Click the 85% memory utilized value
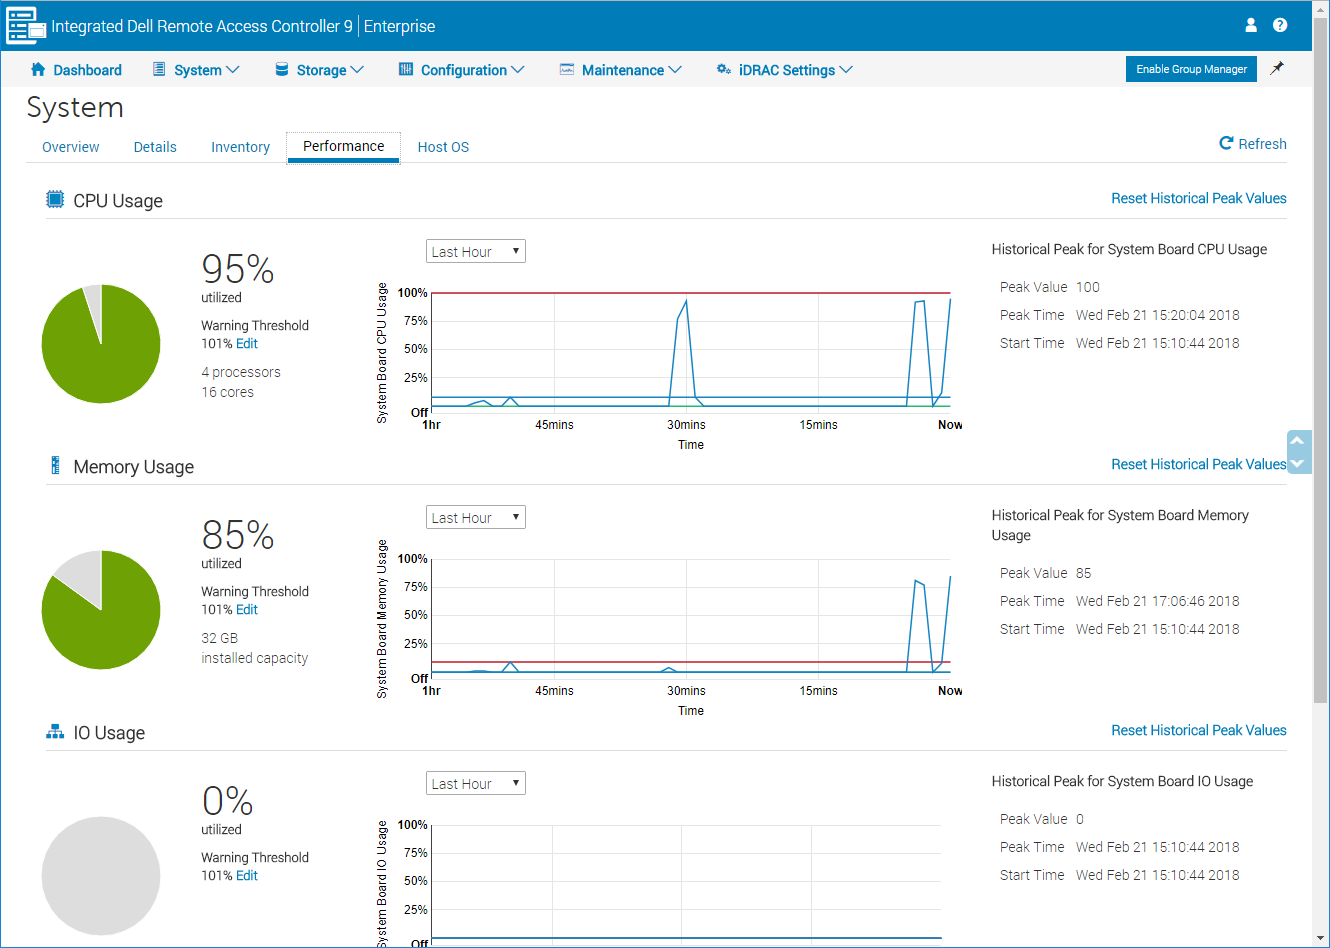Screen dimensions: 1330x948 238,535
